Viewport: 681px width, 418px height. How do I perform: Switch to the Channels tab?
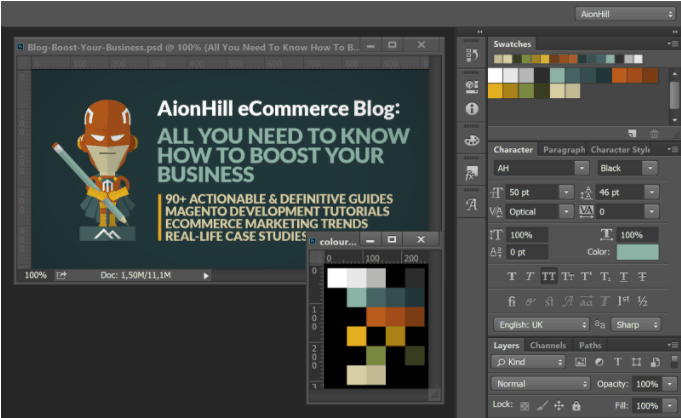tap(548, 345)
